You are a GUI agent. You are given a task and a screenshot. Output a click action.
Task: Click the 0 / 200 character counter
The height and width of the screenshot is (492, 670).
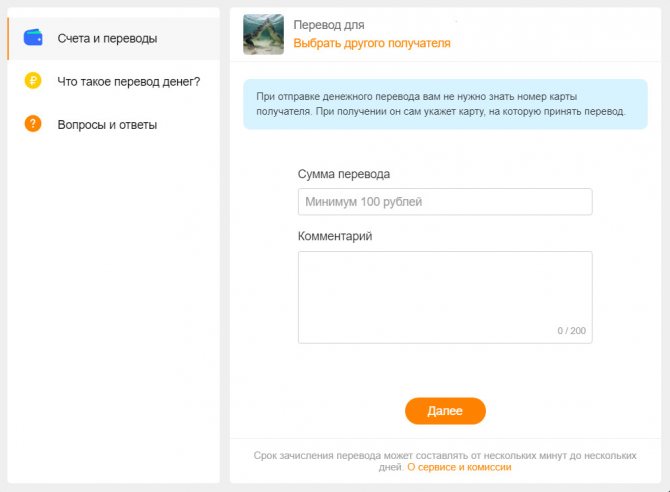[x=571, y=330]
